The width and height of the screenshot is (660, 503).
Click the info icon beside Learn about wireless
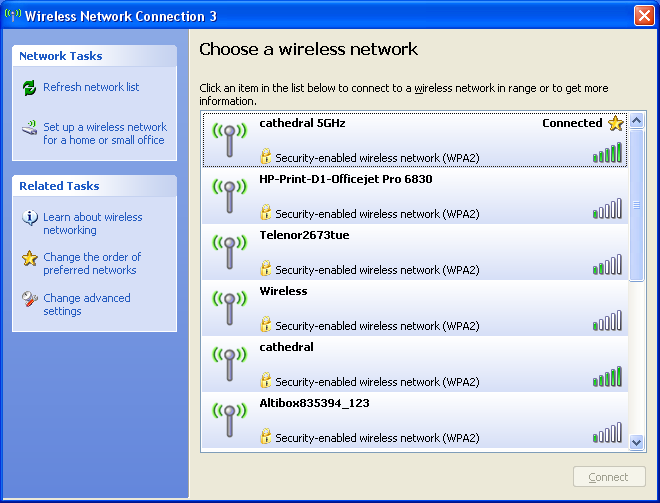(29, 218)
